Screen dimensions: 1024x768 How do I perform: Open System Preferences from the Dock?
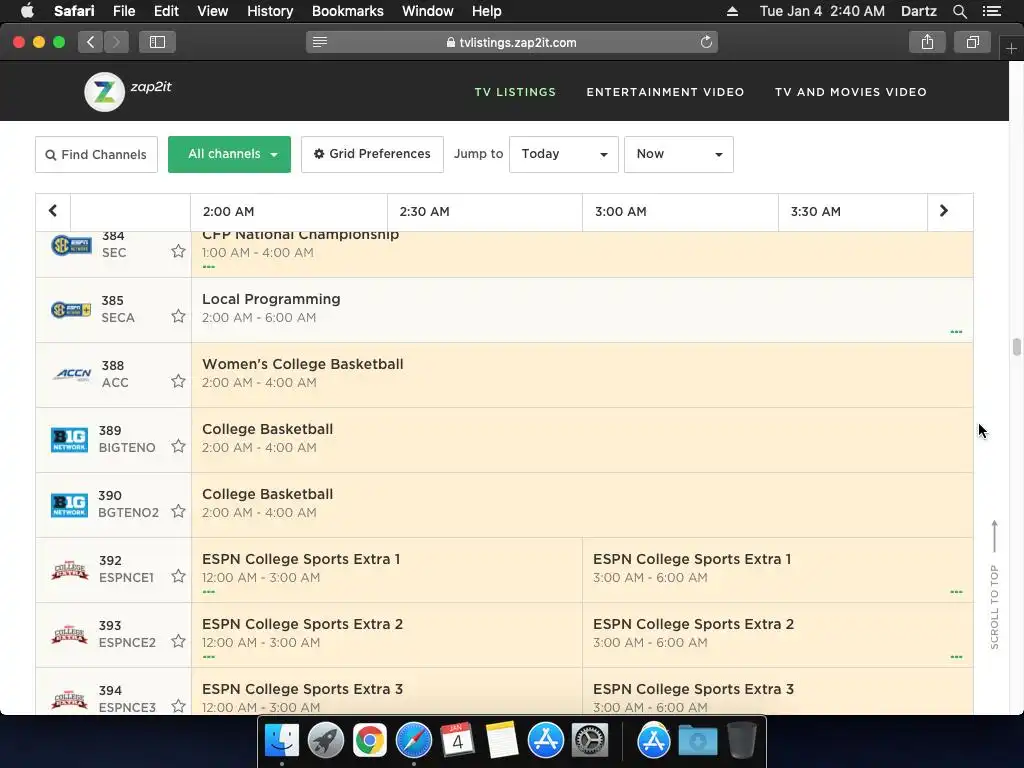coord(590,741)
